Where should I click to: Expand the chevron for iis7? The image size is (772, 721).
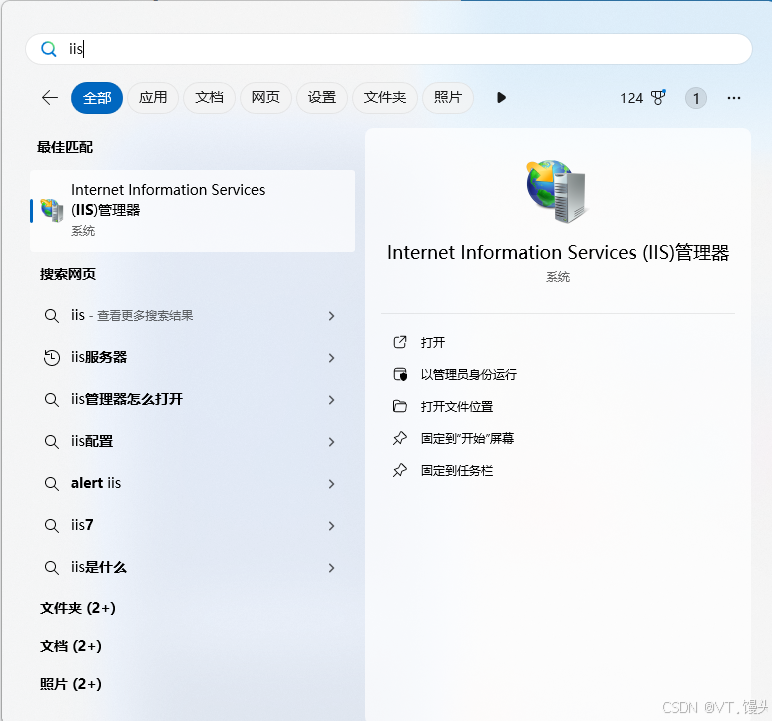[x=331, y=526]
